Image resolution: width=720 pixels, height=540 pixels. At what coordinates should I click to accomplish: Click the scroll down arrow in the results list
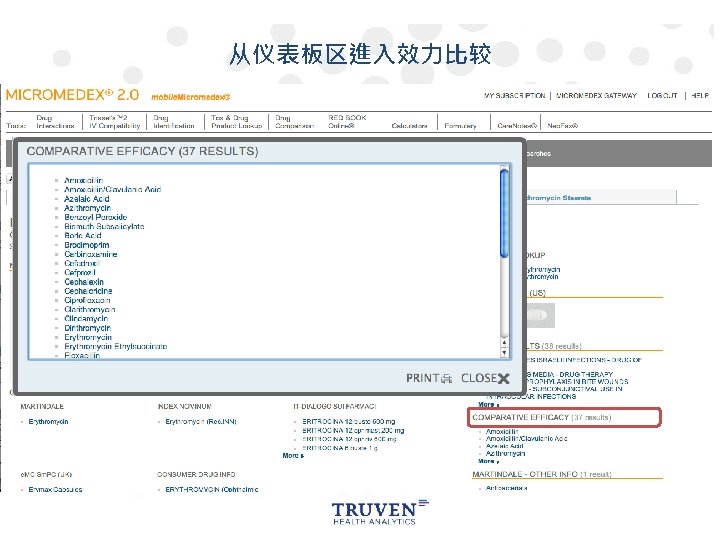(x=504, y=353)
